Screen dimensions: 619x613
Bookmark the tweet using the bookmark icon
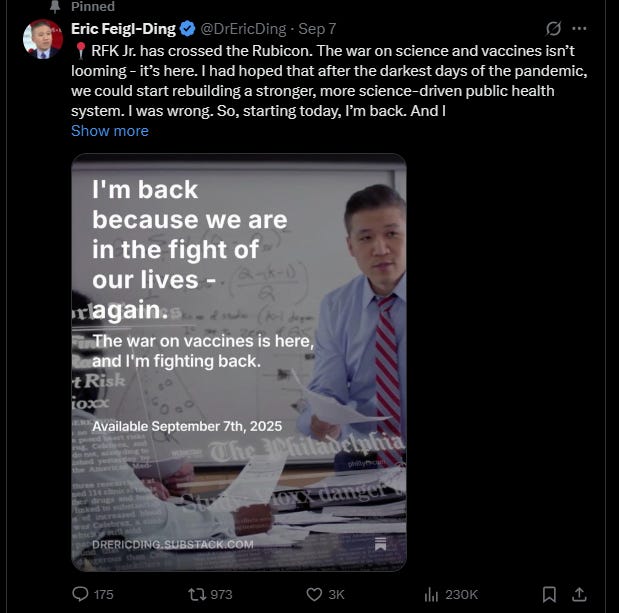click(x=549, y=594)
